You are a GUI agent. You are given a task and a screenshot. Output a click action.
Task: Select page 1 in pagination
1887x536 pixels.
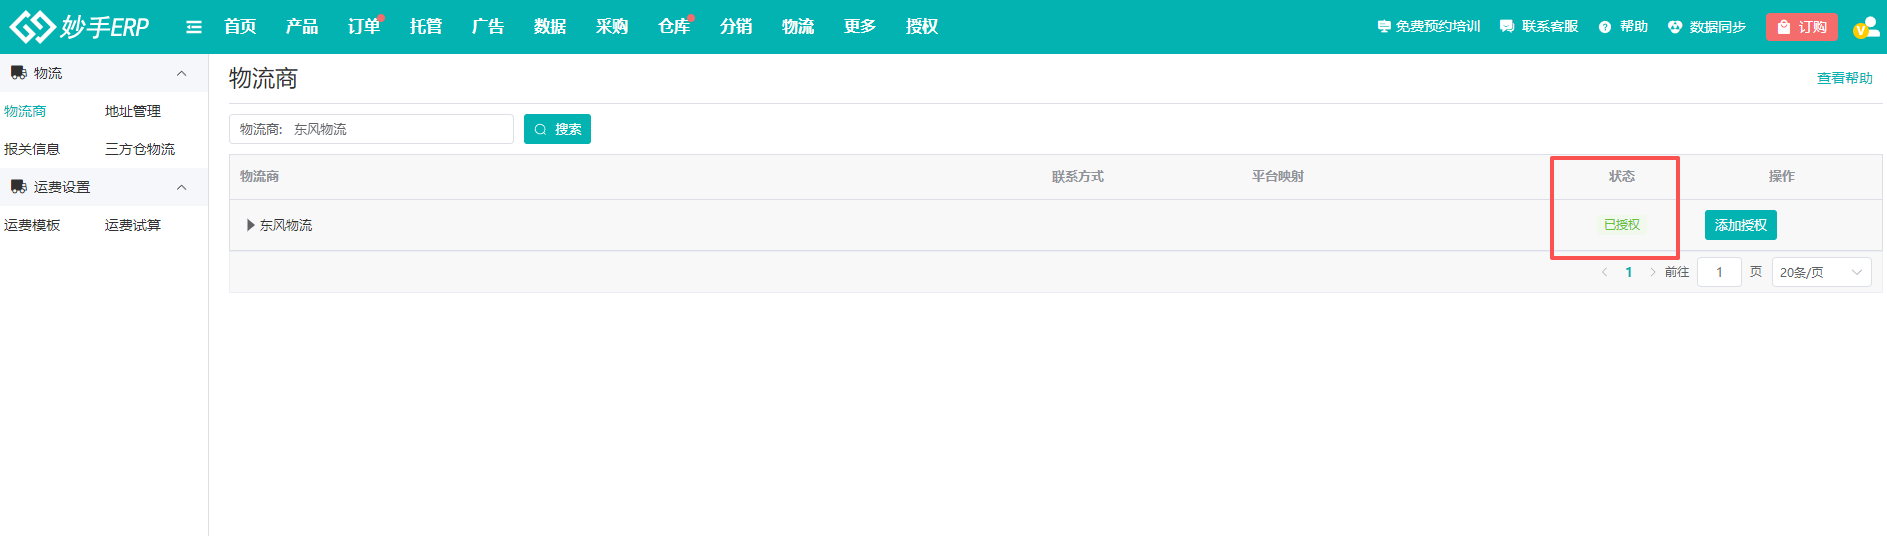(x=1629, y=272)
